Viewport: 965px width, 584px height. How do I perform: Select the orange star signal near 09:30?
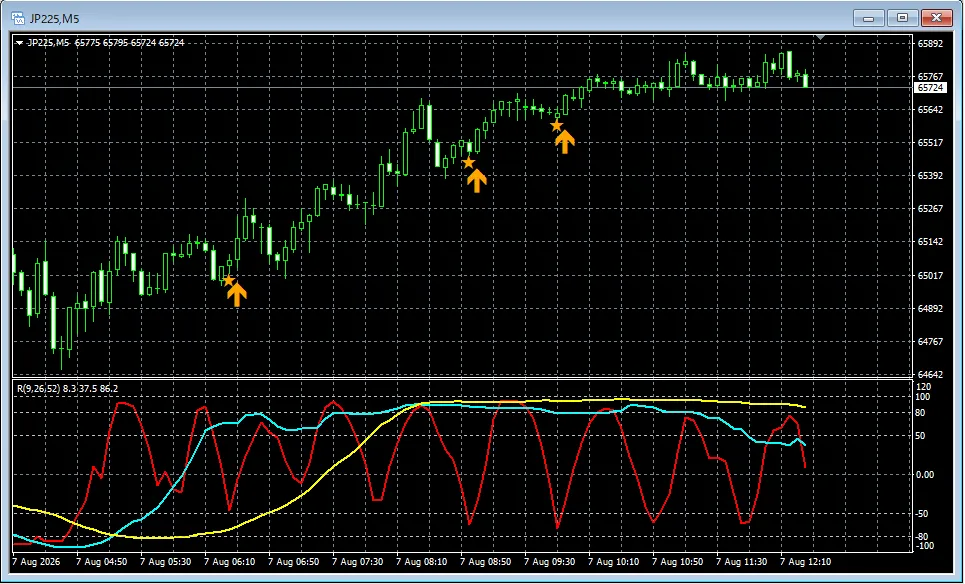[556, 126]
